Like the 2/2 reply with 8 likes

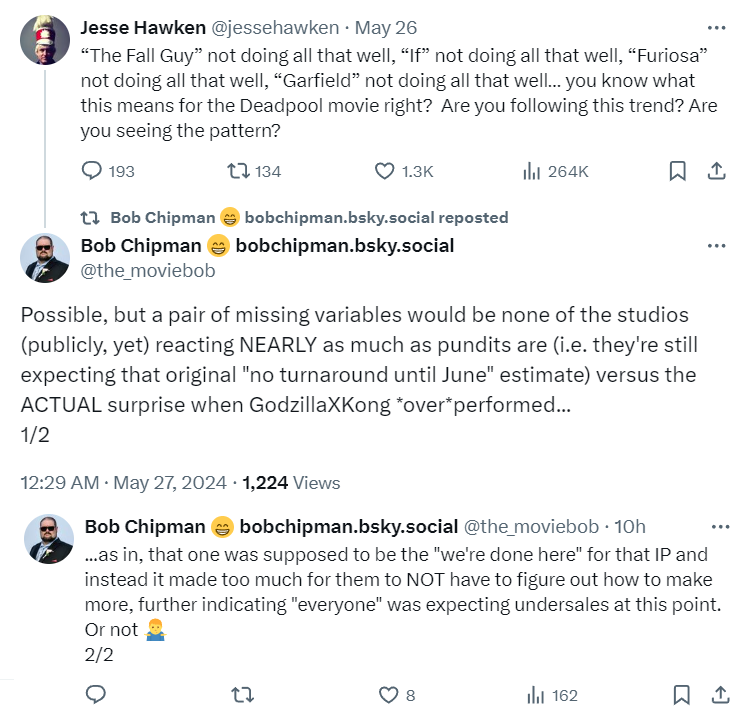388,694
